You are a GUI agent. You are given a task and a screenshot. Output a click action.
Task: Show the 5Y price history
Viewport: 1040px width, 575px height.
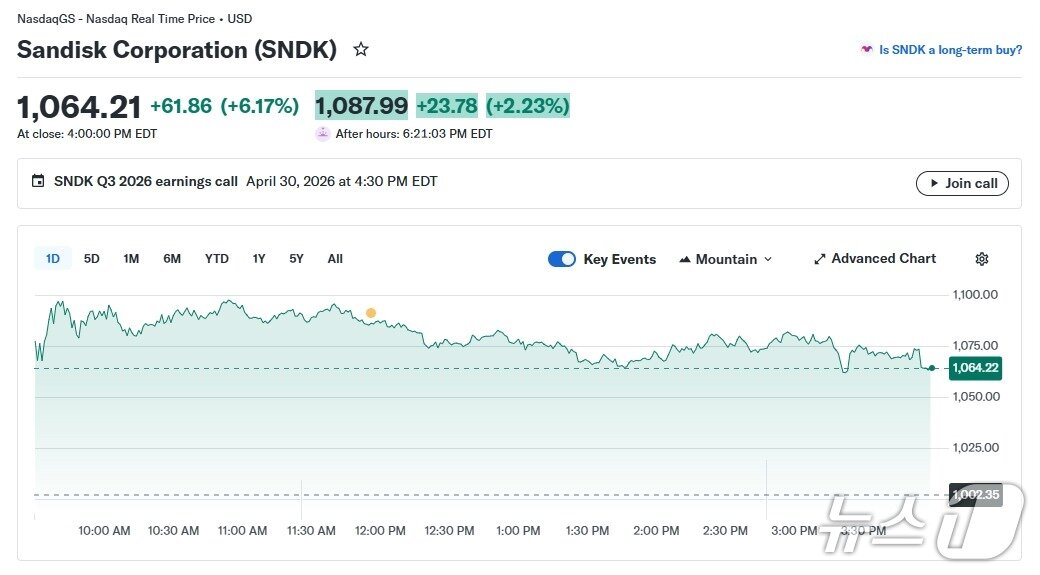tap(296, 259)
